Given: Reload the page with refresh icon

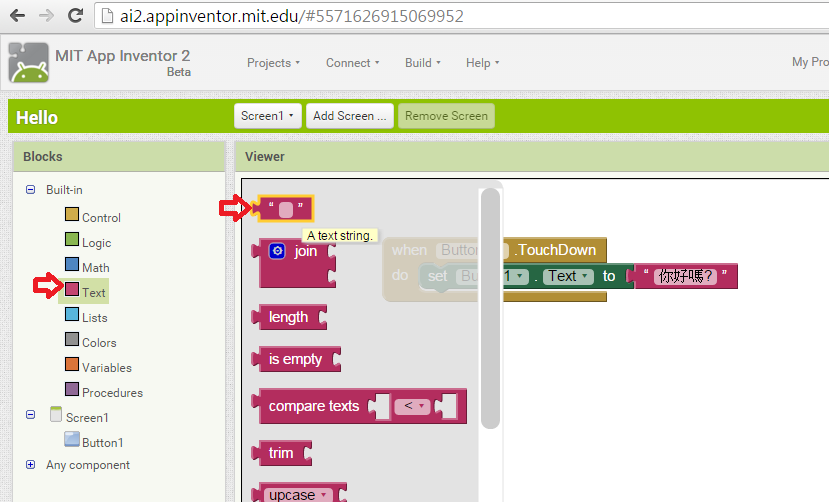Looking at the screenshot, I should coord(75,15).
